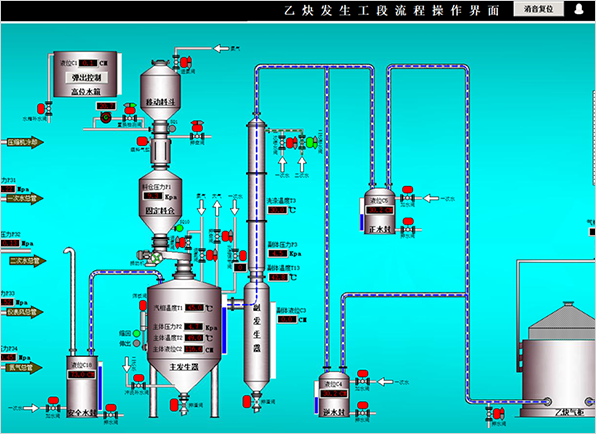
Task: Click the 进氮阀 valve above 移动料斗
Action: [x=182, y=62]
